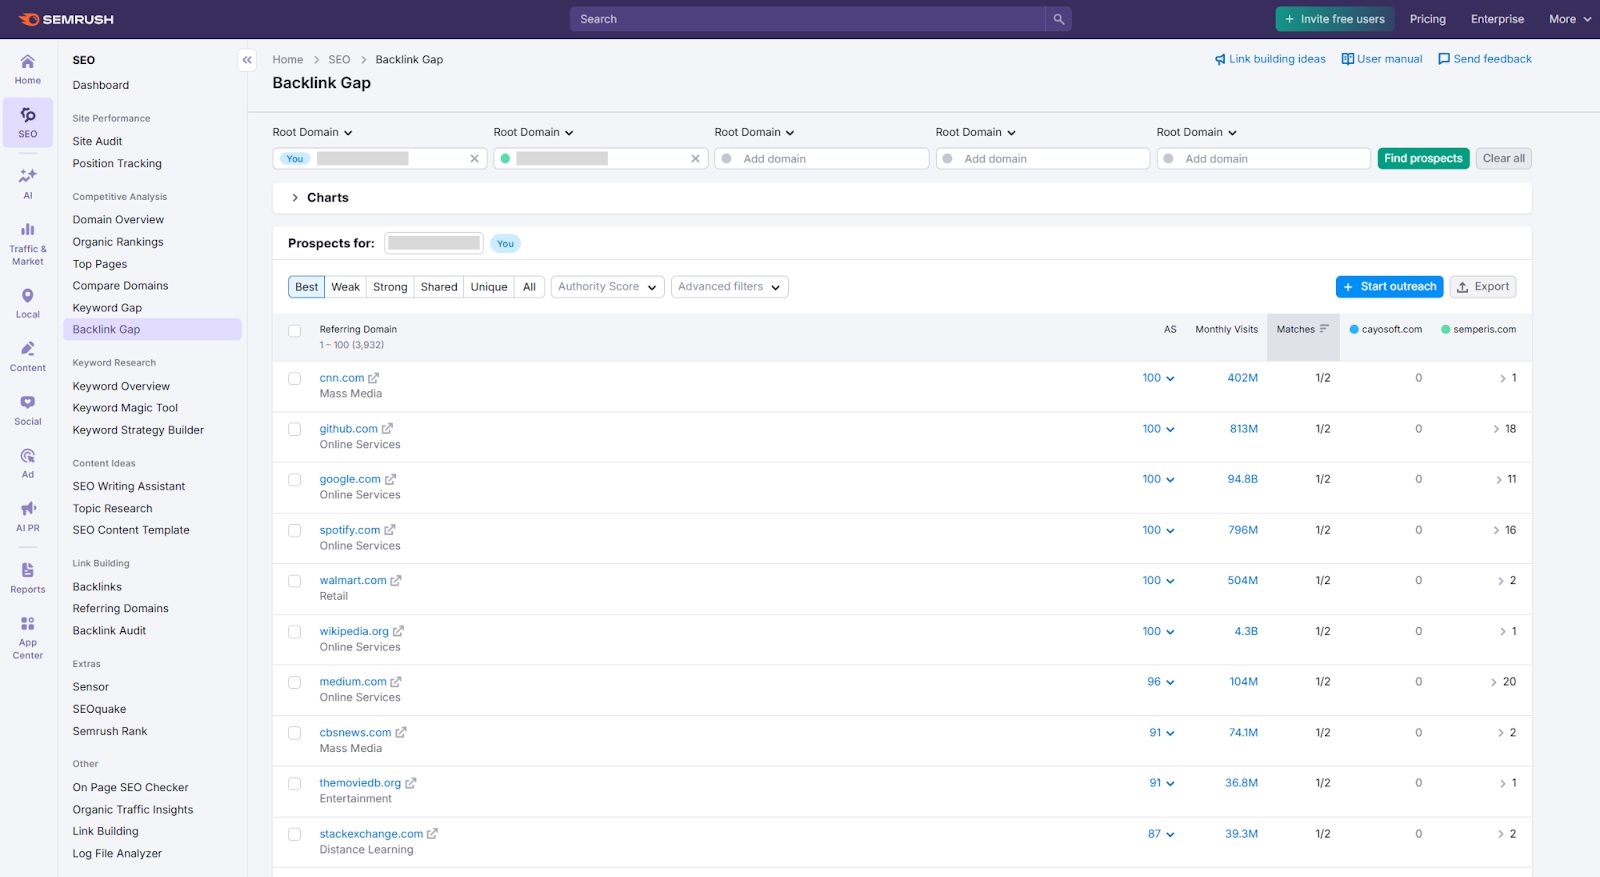The width and height of the screenshot is (1600, 877).
Task: Open the More menu dropdown
Action: (x=1570, y=19)
